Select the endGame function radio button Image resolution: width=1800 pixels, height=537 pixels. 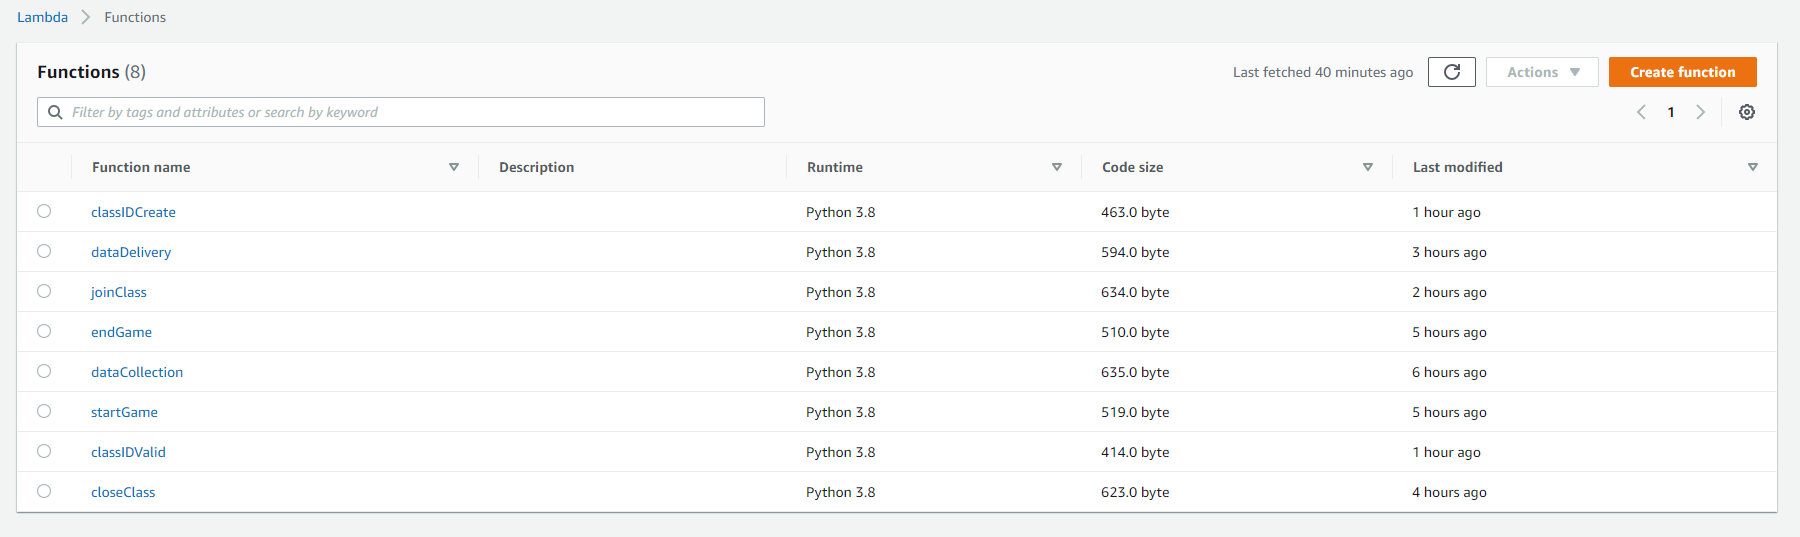click(44, 331)
